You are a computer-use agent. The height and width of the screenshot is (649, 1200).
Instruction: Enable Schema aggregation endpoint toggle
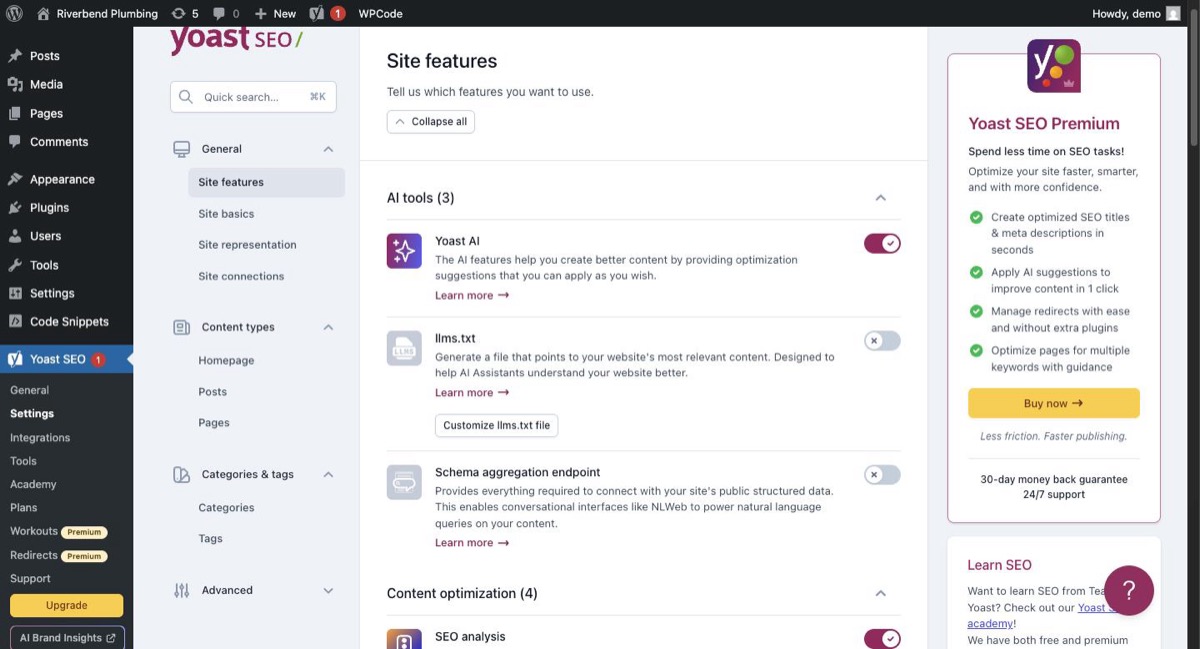pyautogui.click(x=882, y=475)
